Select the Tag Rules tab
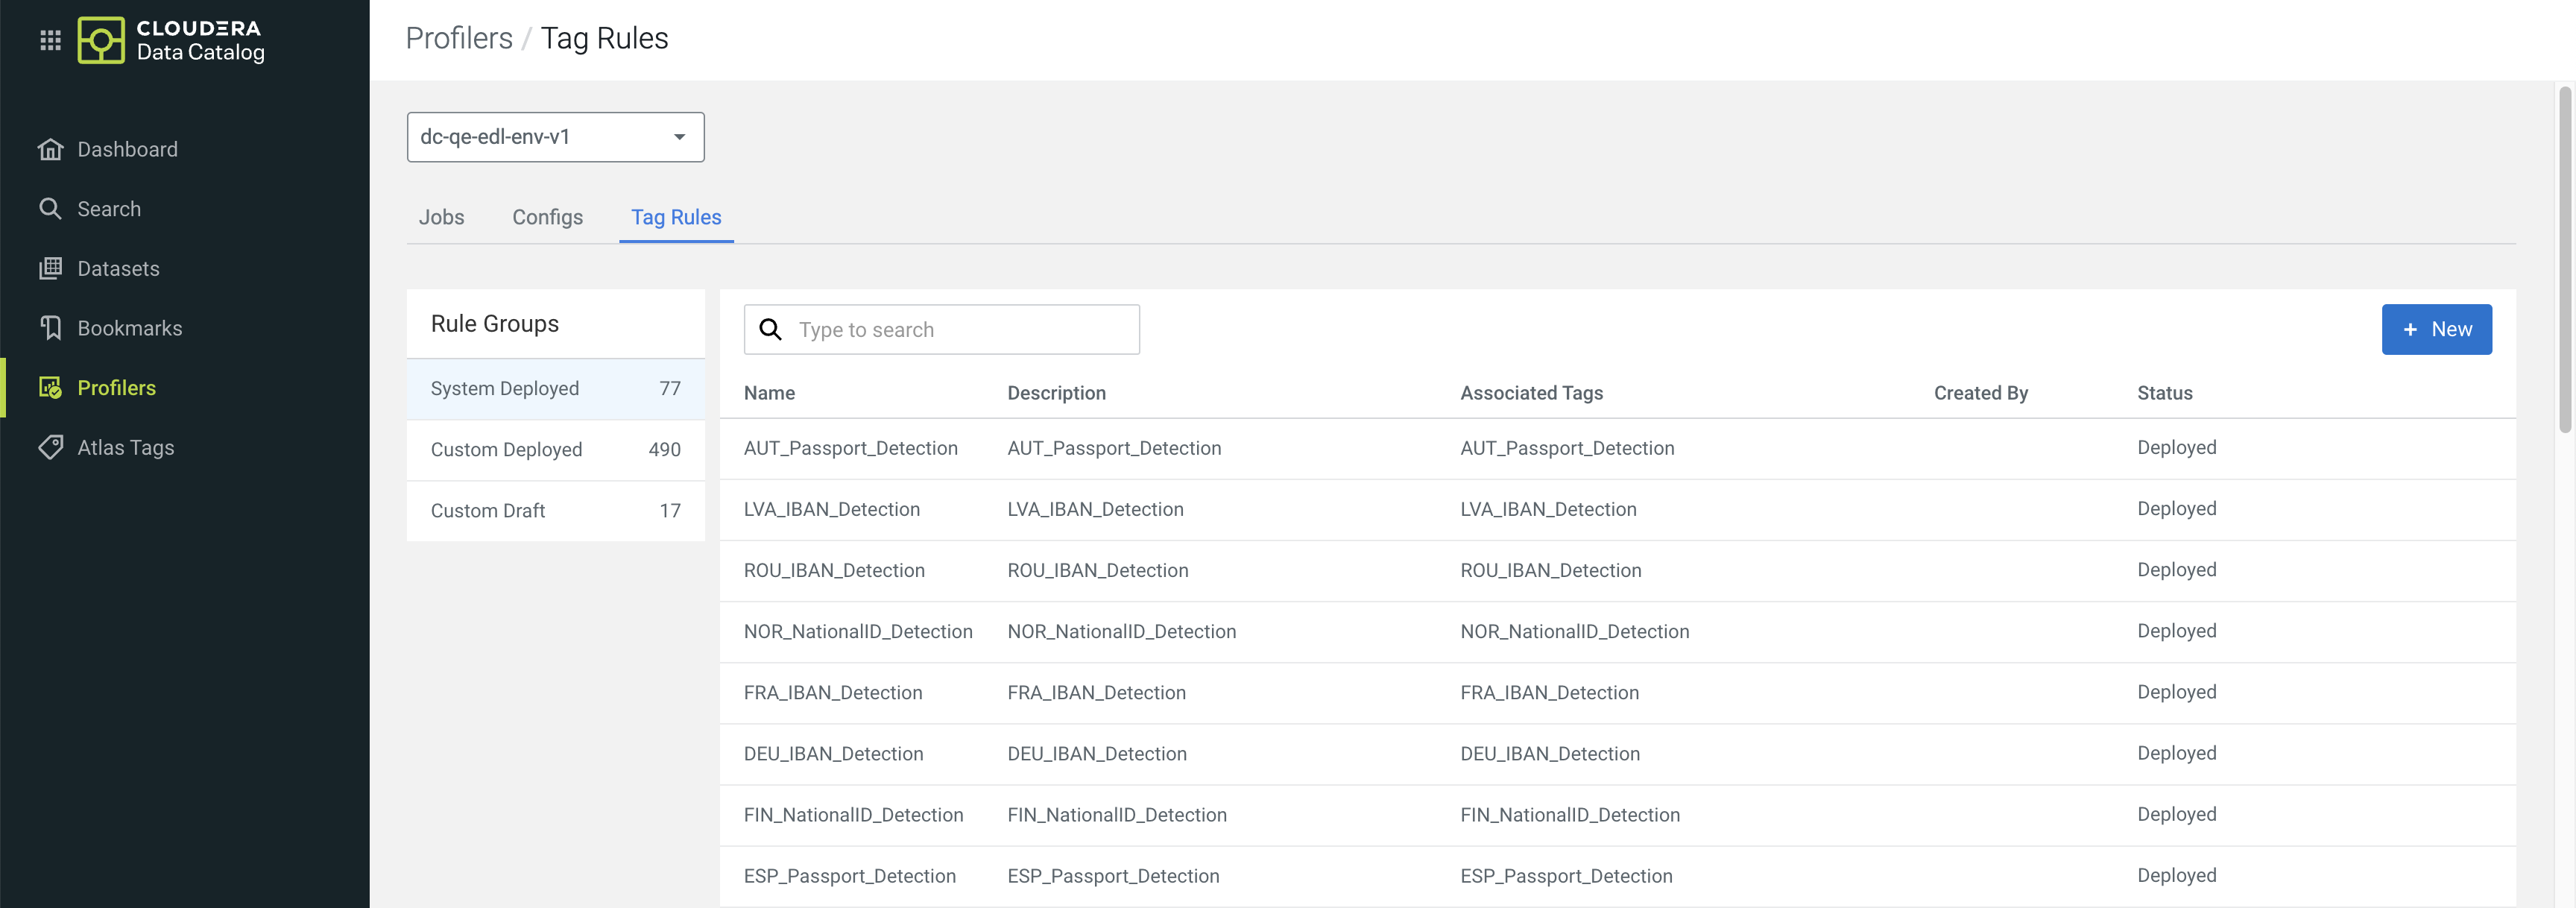 (676, 217)
